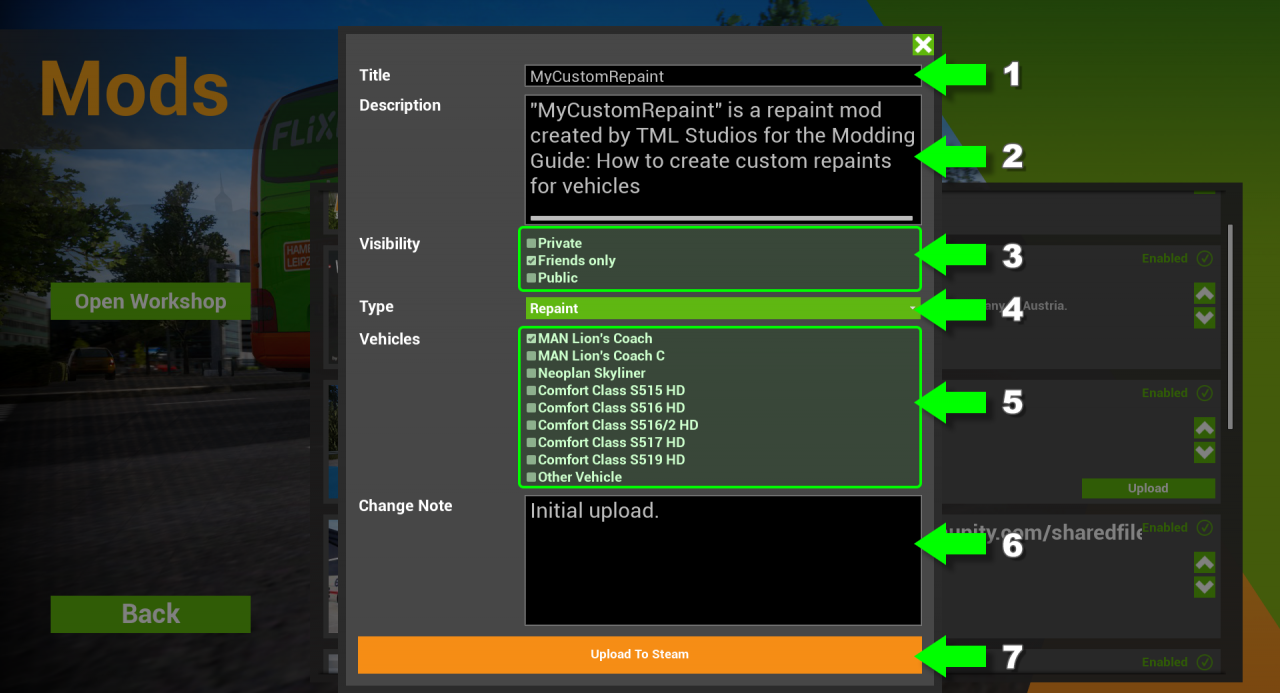
Task: Select Comfort Class S517 HD vehicle
Action: [532, 443]
